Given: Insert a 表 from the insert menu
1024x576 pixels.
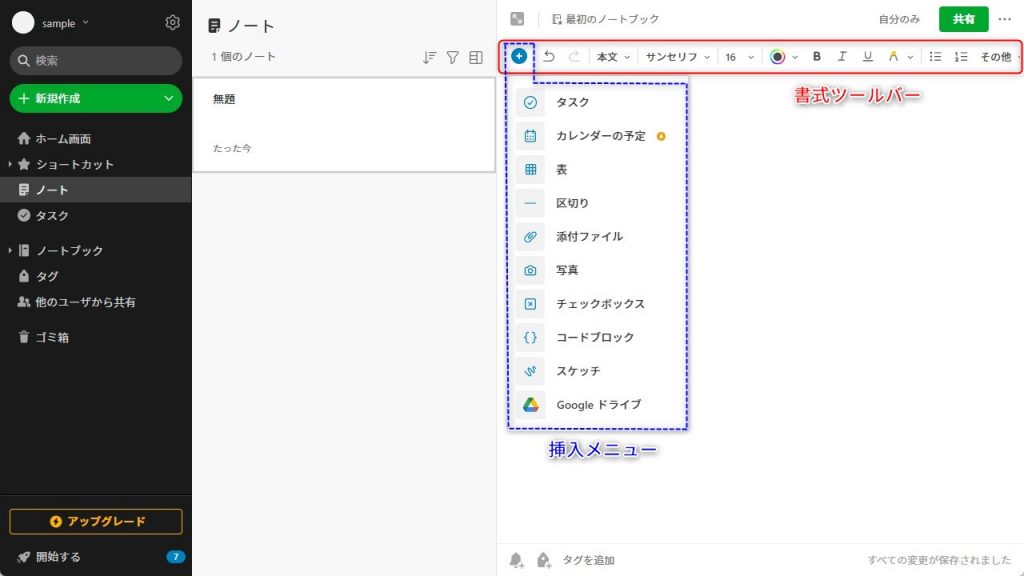Looking at the screenshot, I should coord(568,169).
